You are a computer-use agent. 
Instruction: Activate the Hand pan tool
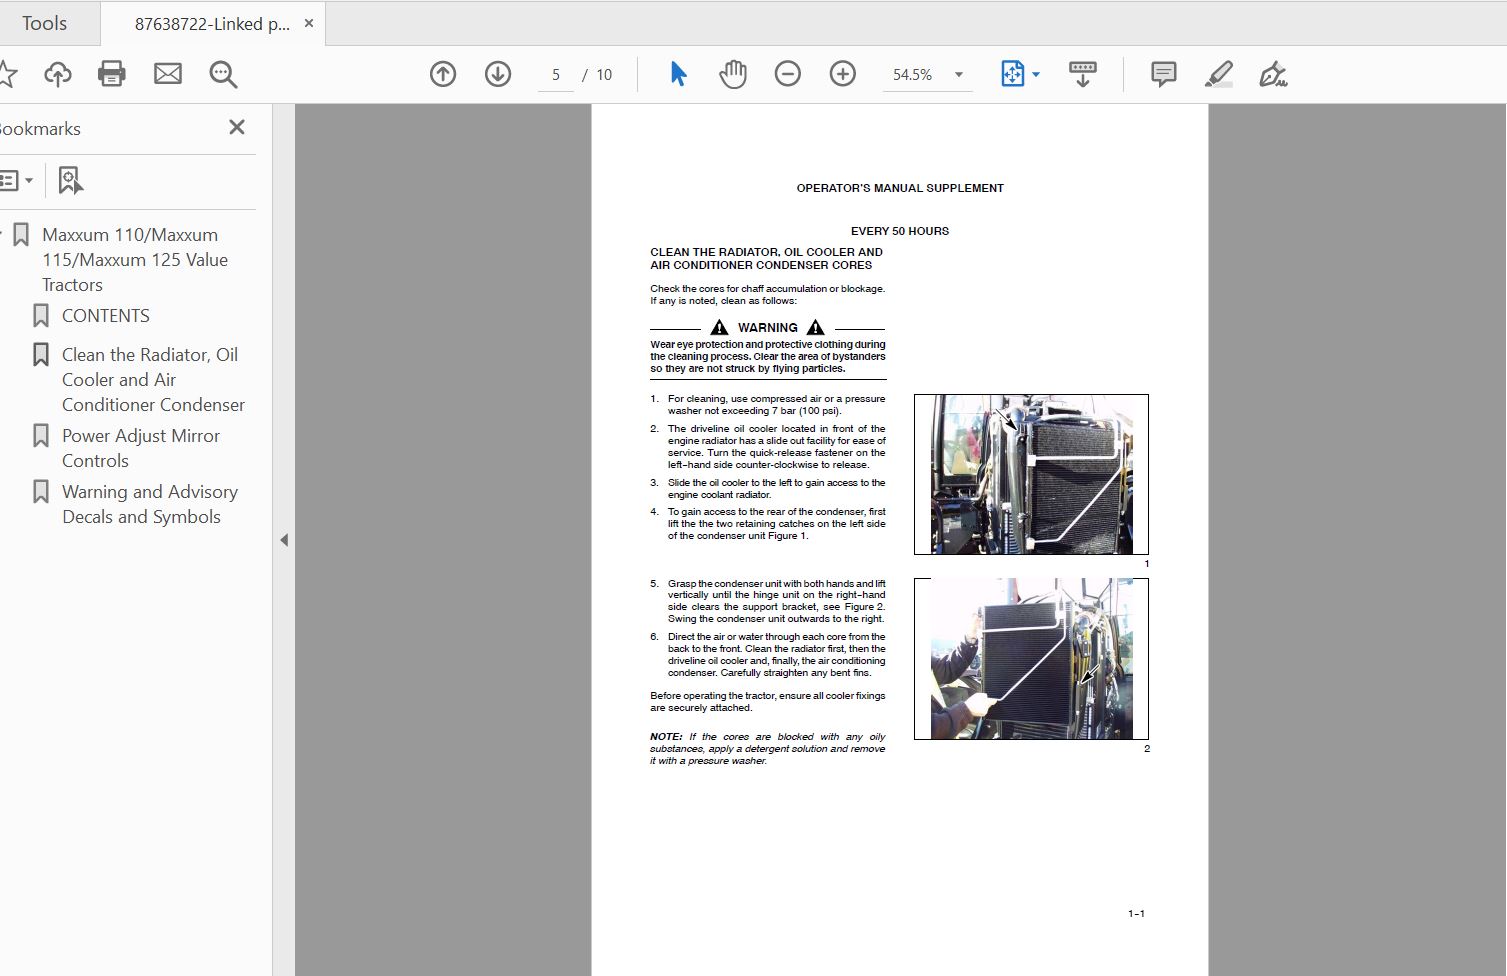click(733, 74)
